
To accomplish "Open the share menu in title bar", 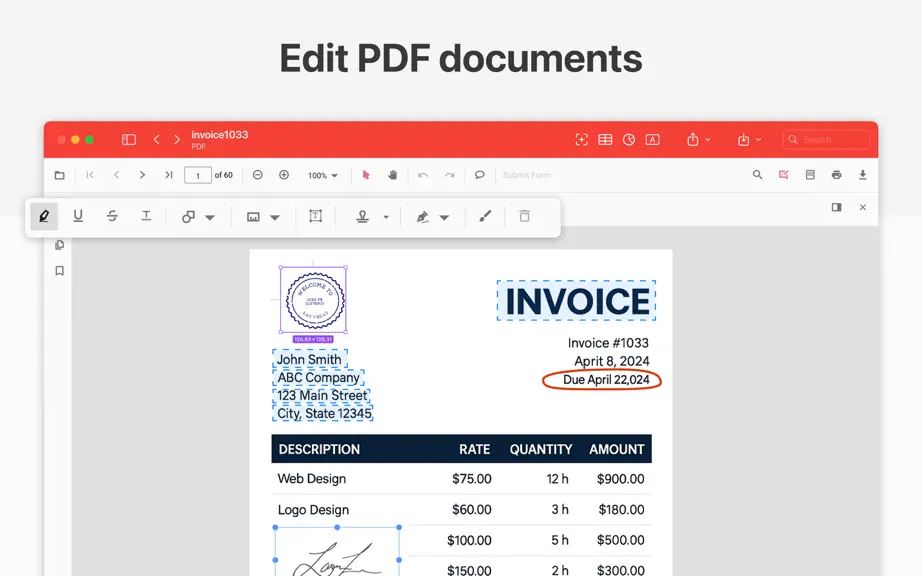I will pos(699,139).
